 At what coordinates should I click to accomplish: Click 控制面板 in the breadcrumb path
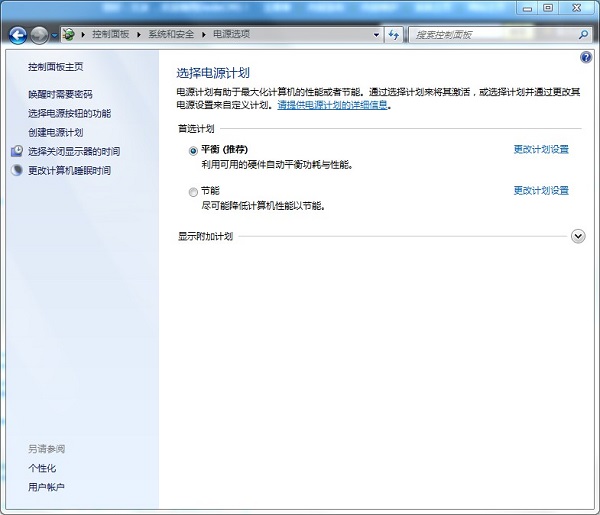(x=112, y=35)
